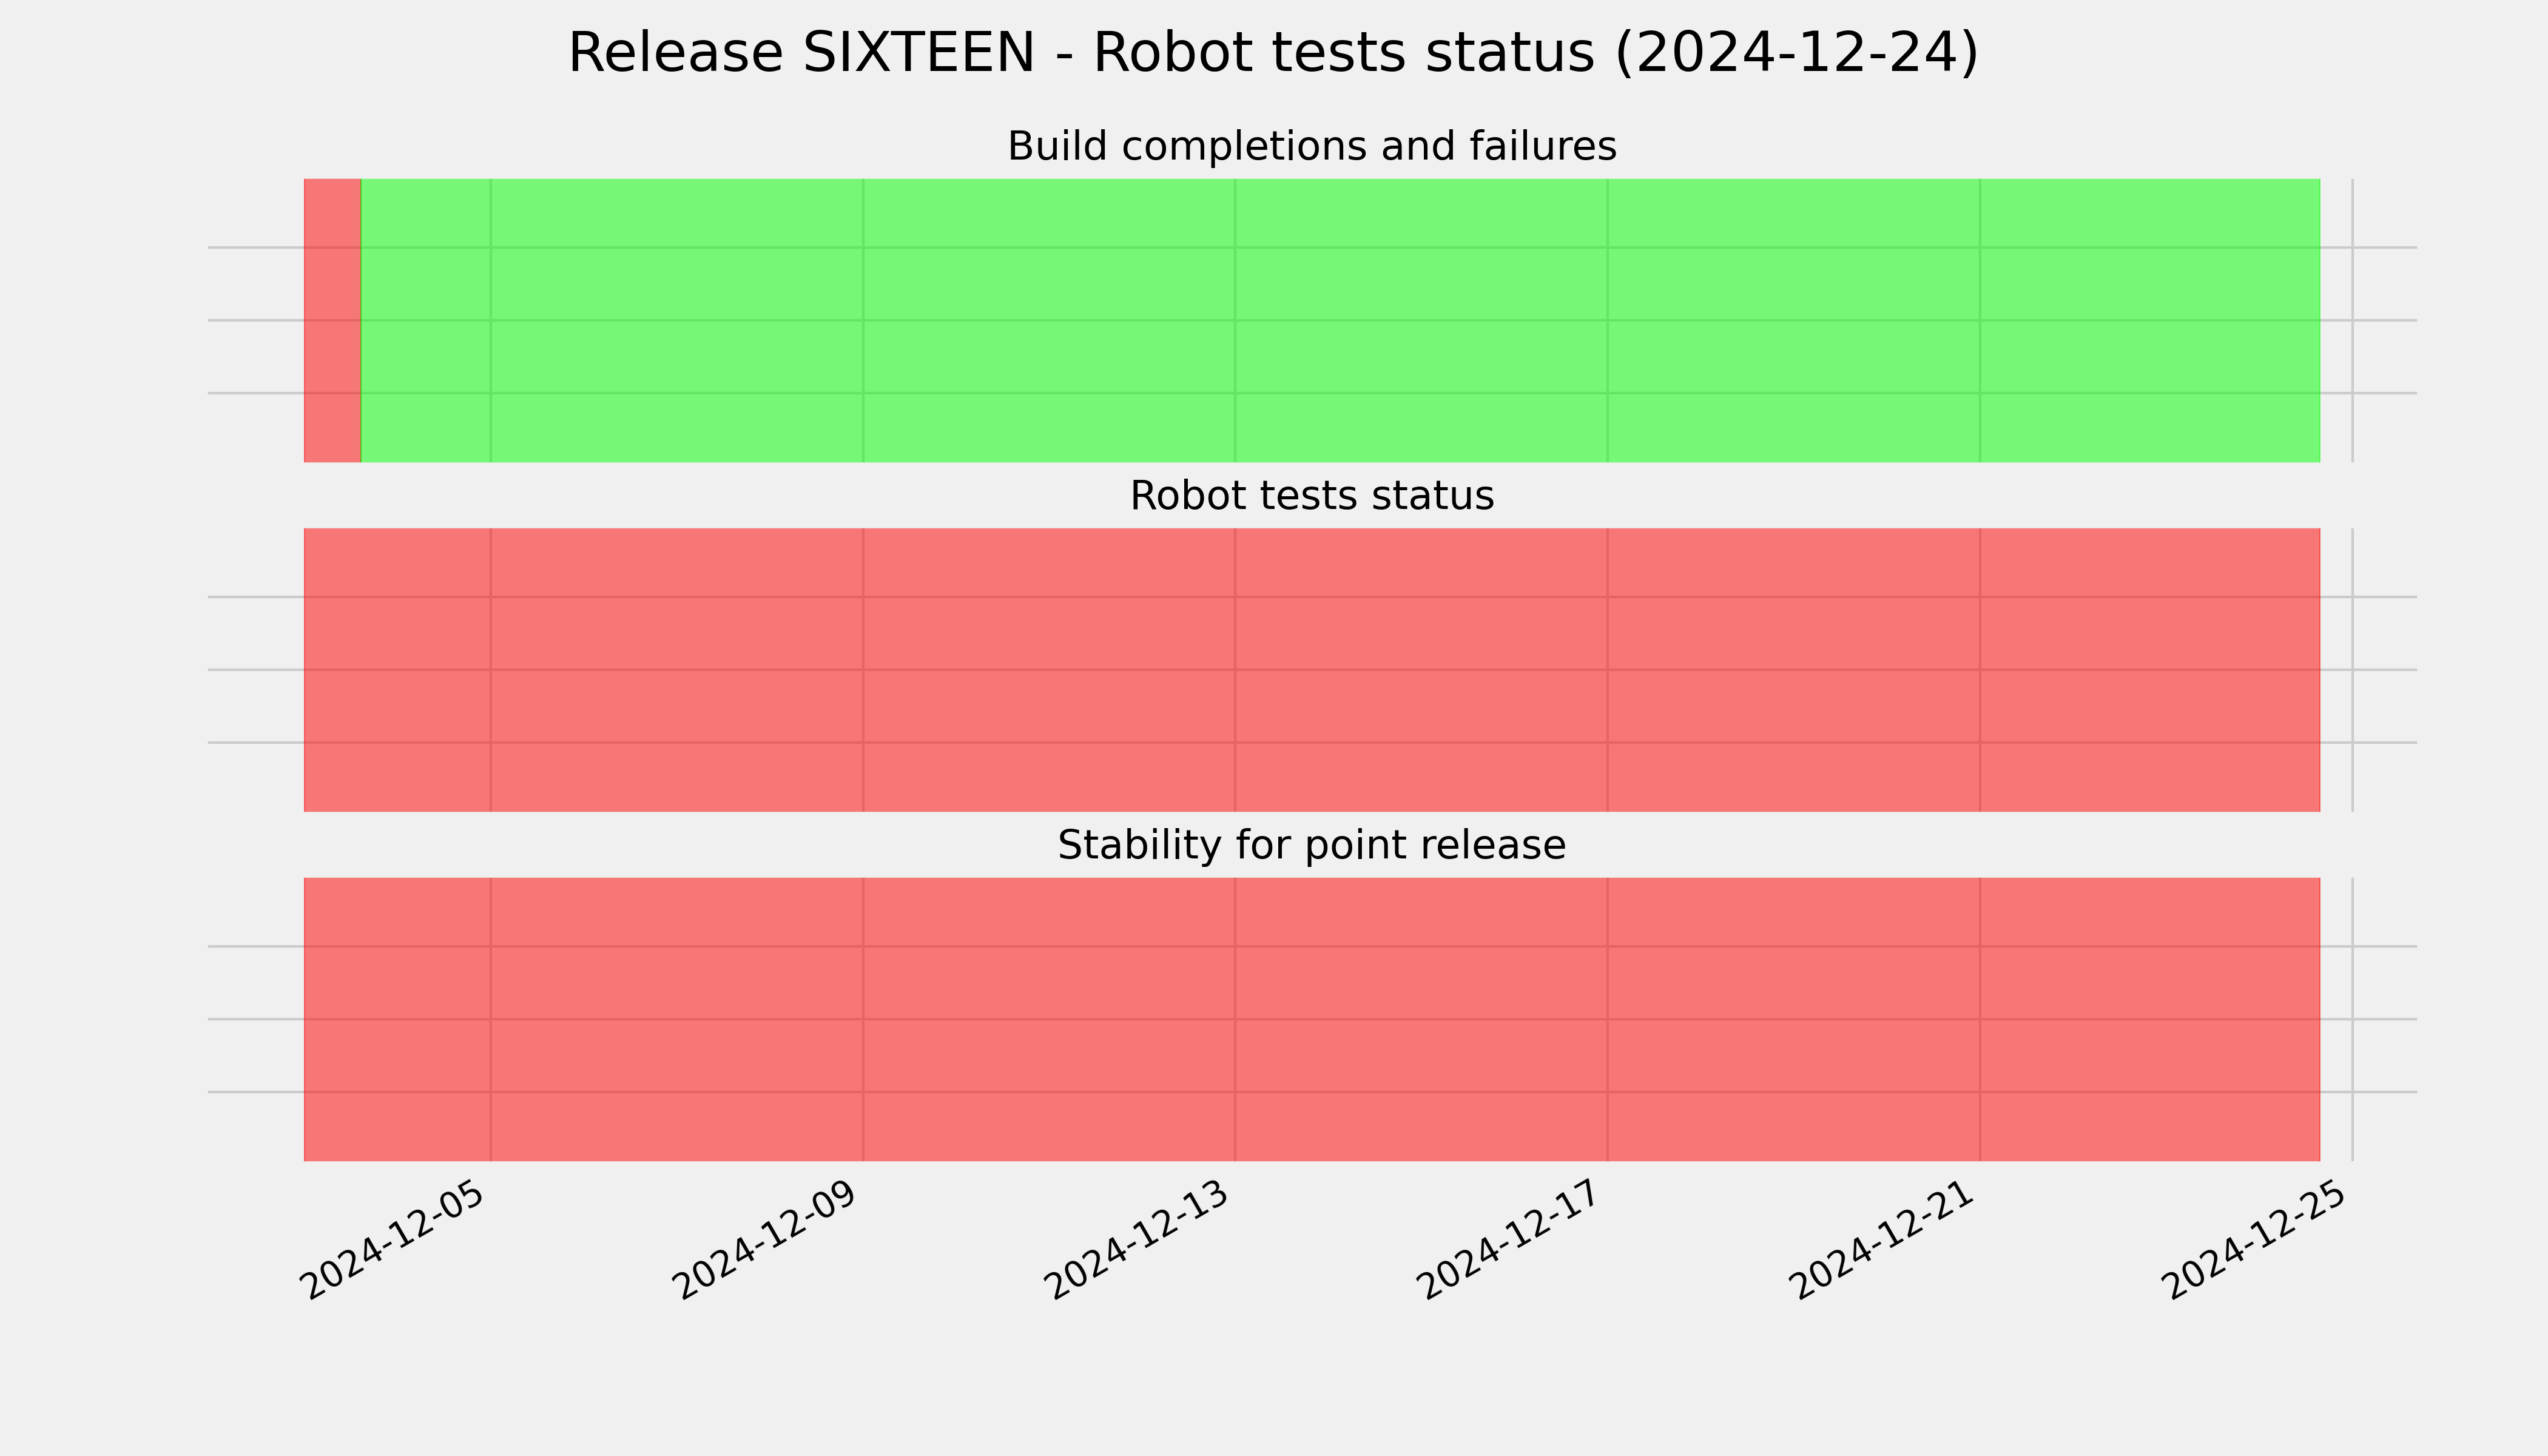Click the red bar in Robot tests chart
The height and width of the screenshot is (1456, 2548).
(x=1311, y=670)
